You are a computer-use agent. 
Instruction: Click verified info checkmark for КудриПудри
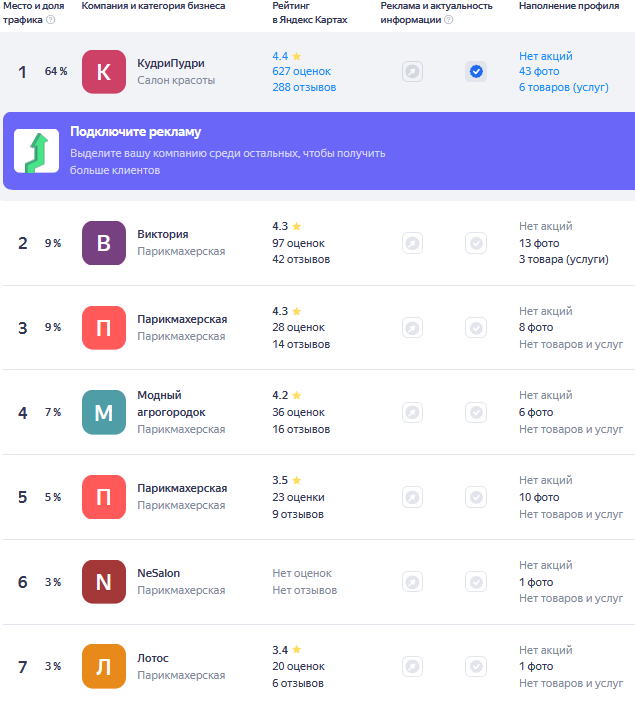click(476, 71)
